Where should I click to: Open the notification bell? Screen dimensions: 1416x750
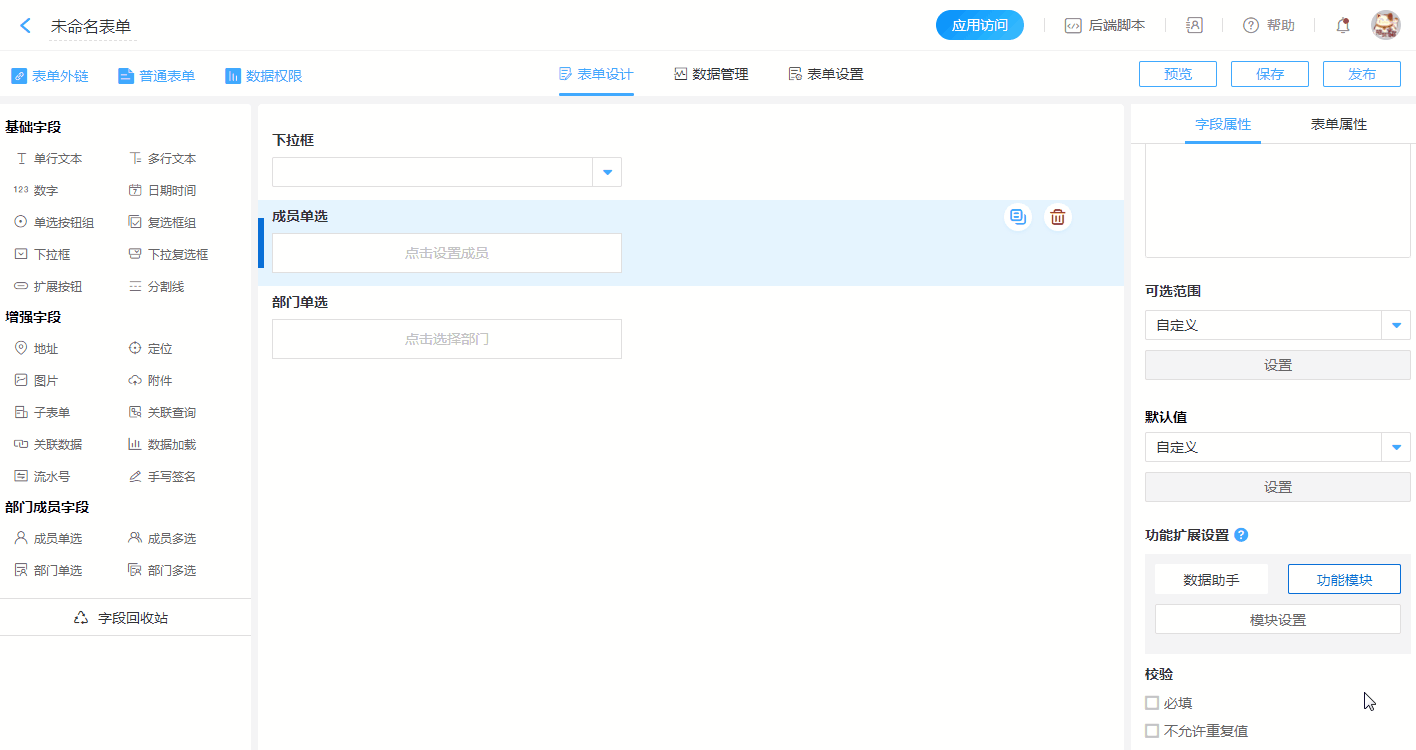pos(1343,26)
